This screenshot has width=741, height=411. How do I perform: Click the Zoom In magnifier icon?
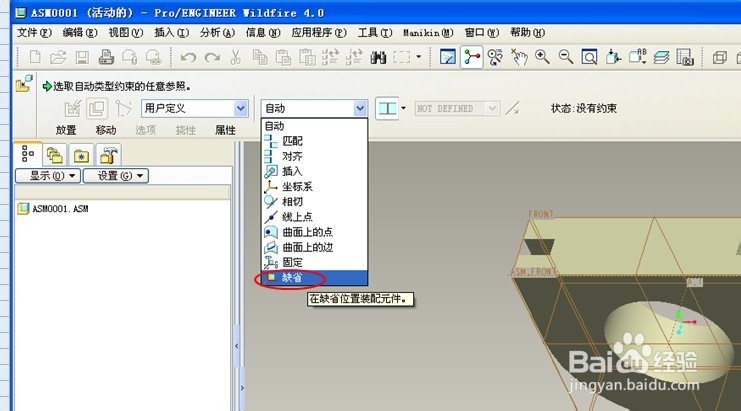point(542,57)
